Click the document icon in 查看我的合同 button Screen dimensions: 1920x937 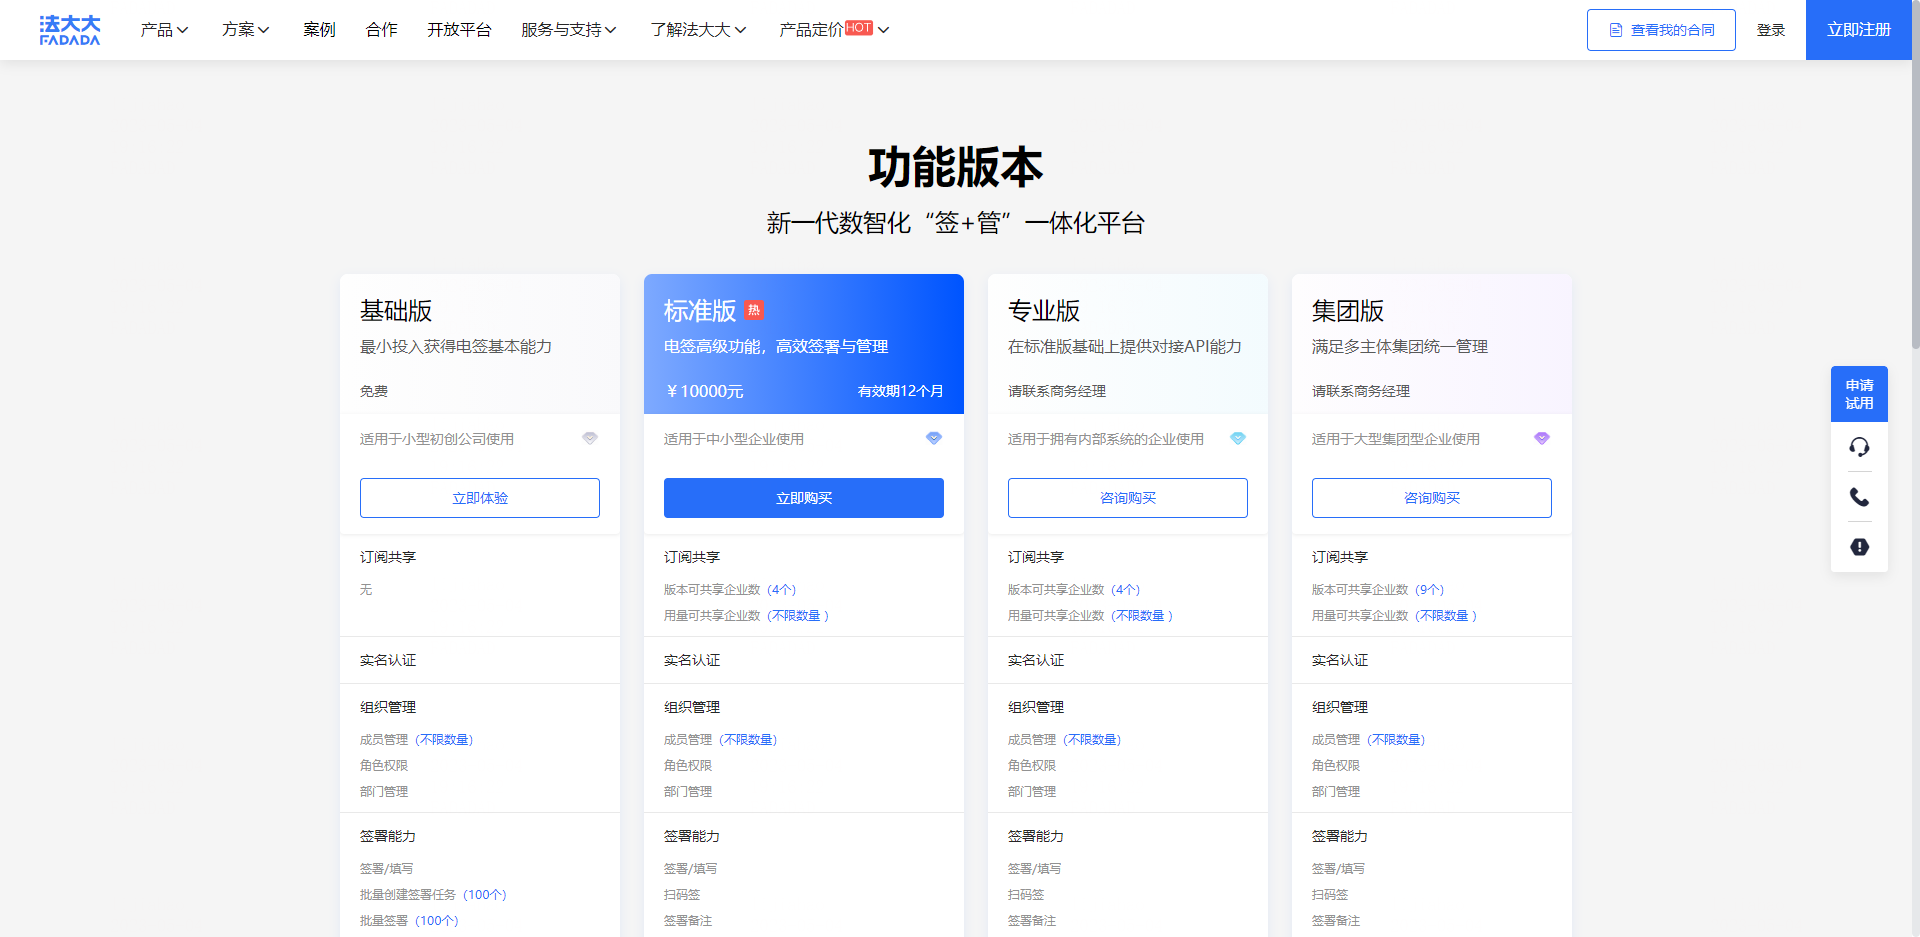pyautogui.click(x=1616, y=30)
